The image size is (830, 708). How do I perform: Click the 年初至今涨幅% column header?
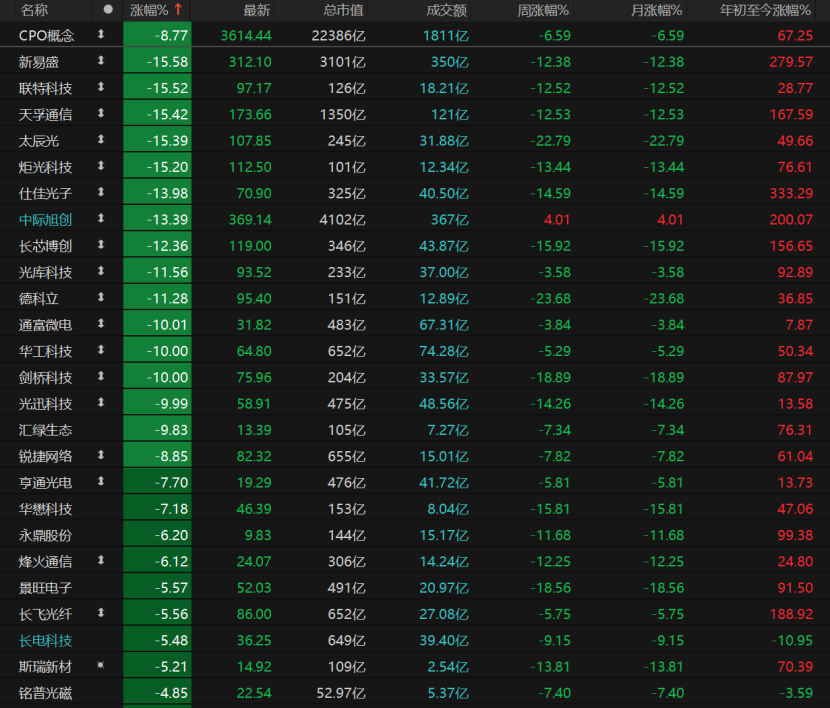click(x=766, y=10)
